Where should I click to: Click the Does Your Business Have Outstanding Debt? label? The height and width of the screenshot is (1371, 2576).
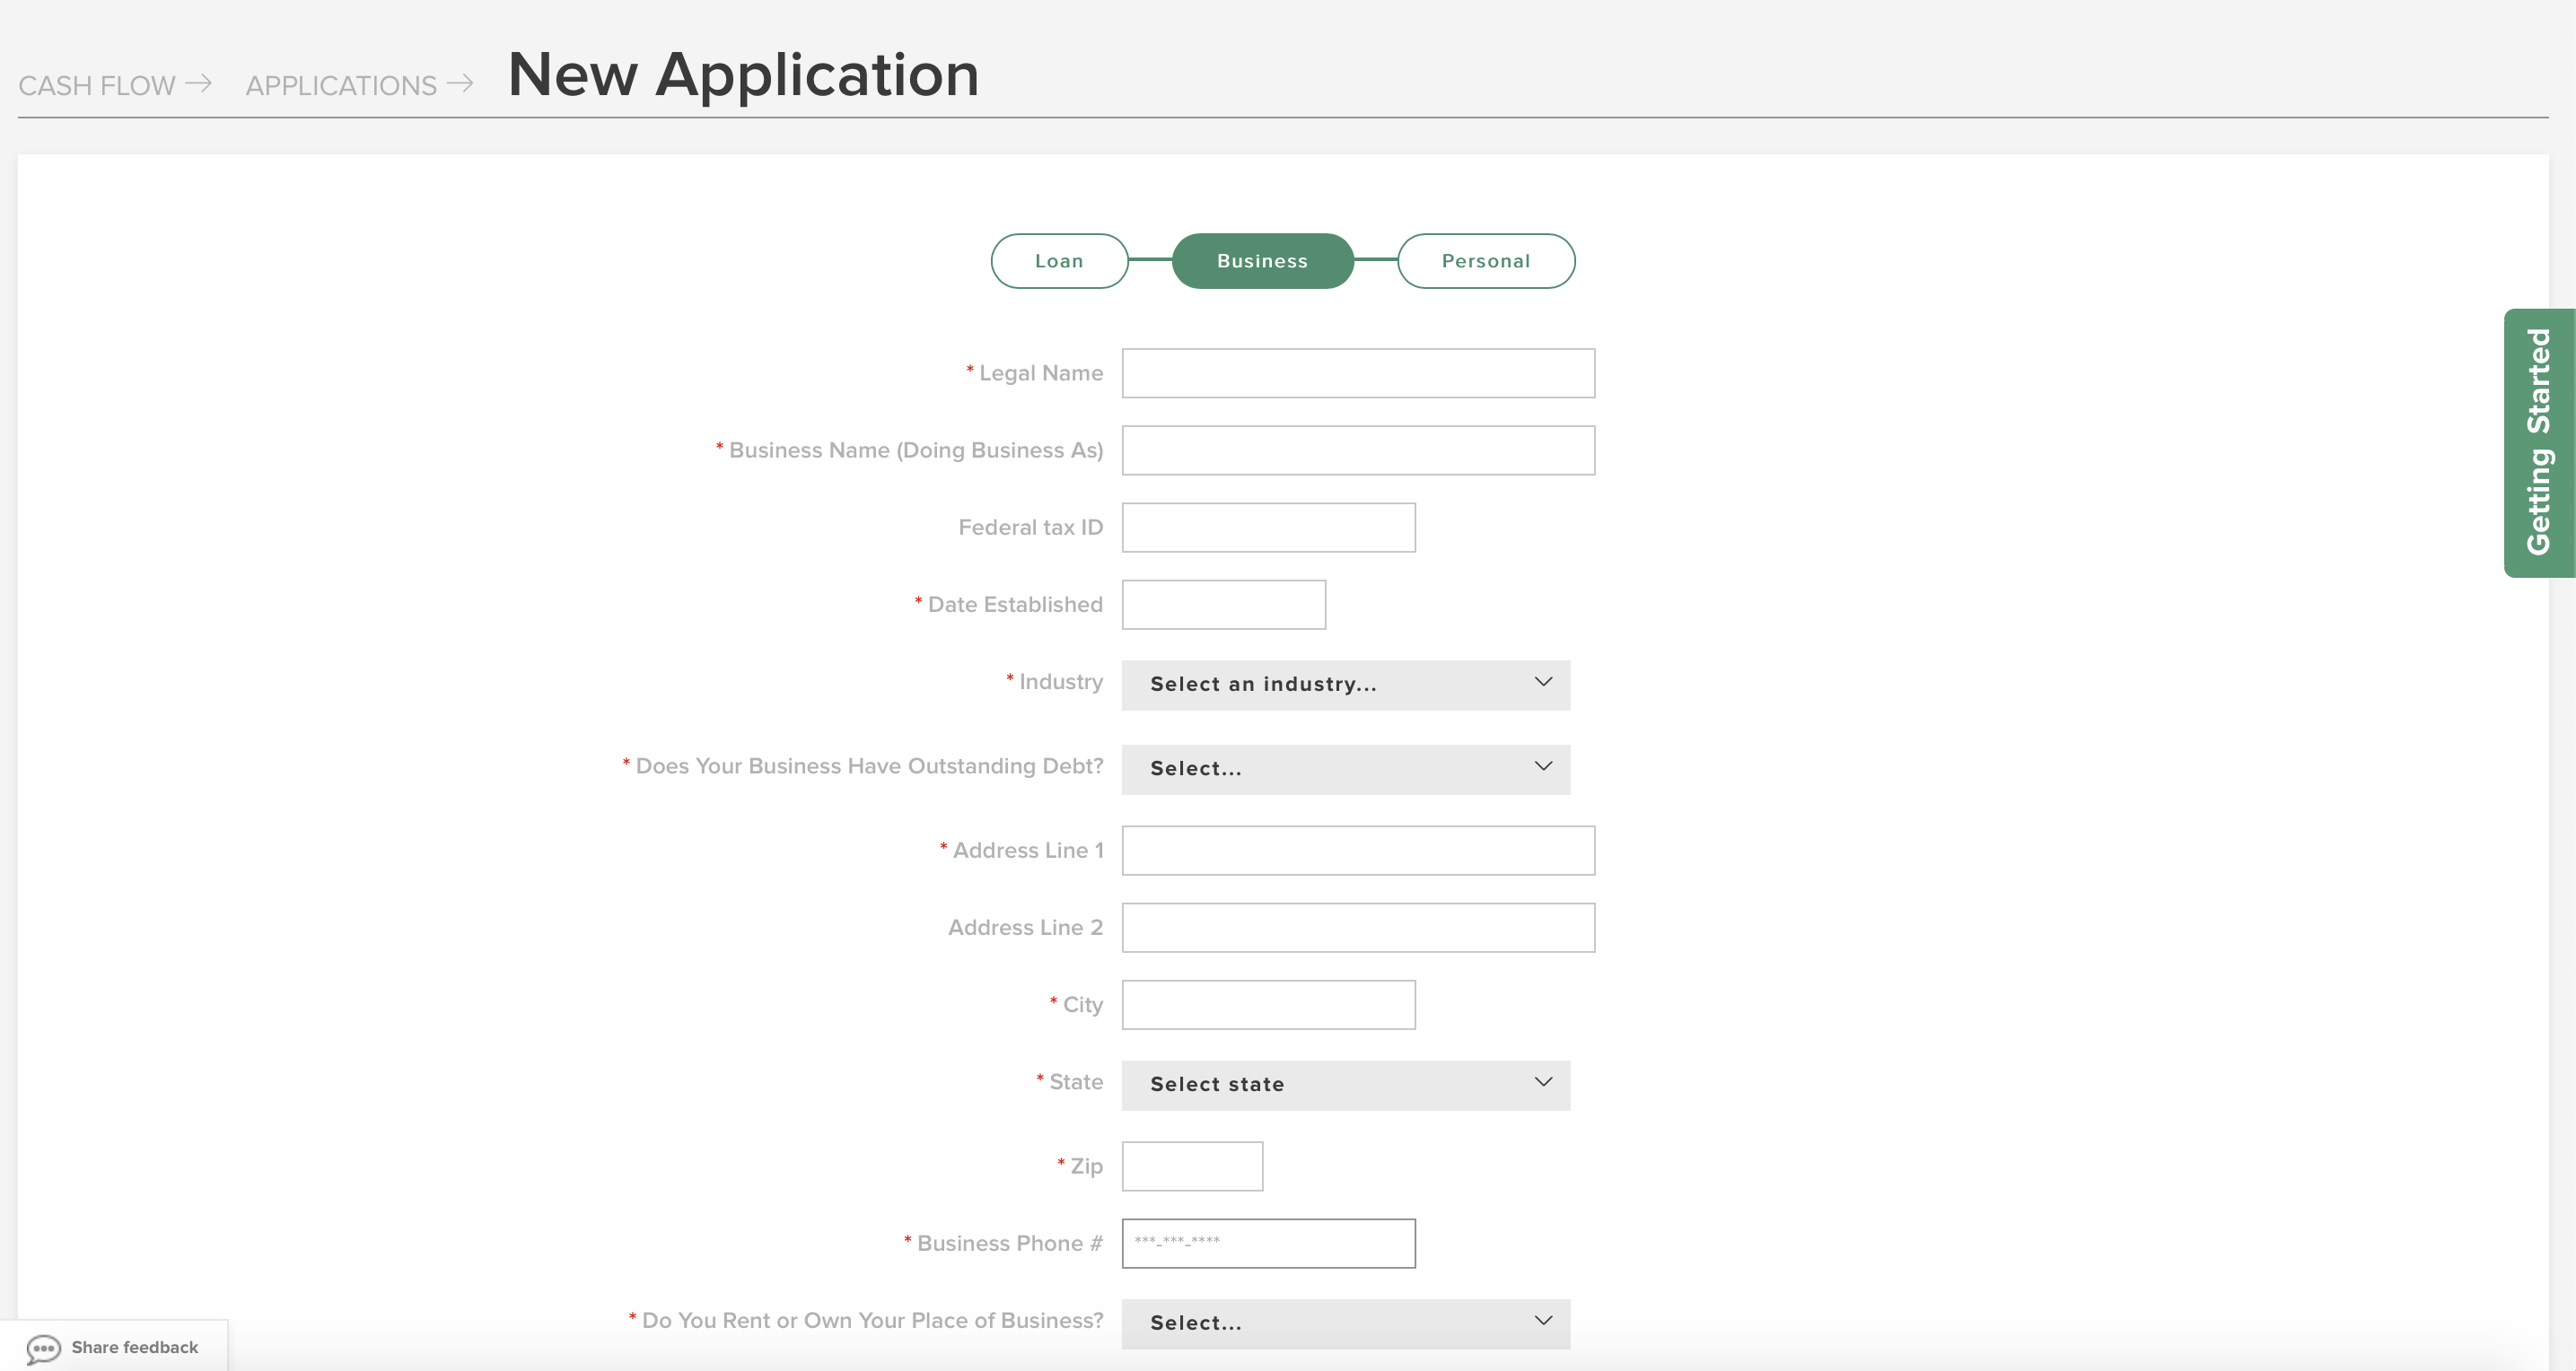[869, 766]
